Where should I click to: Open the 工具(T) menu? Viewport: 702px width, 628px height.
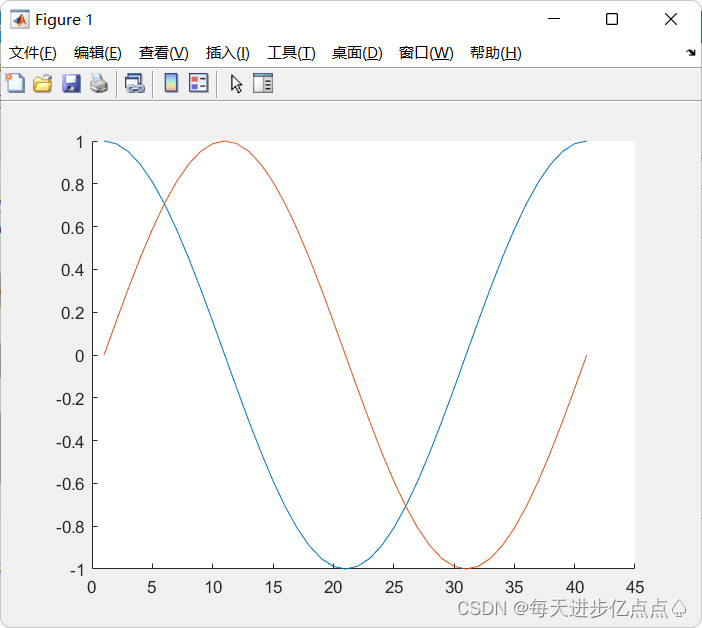[x=291, y=53]
